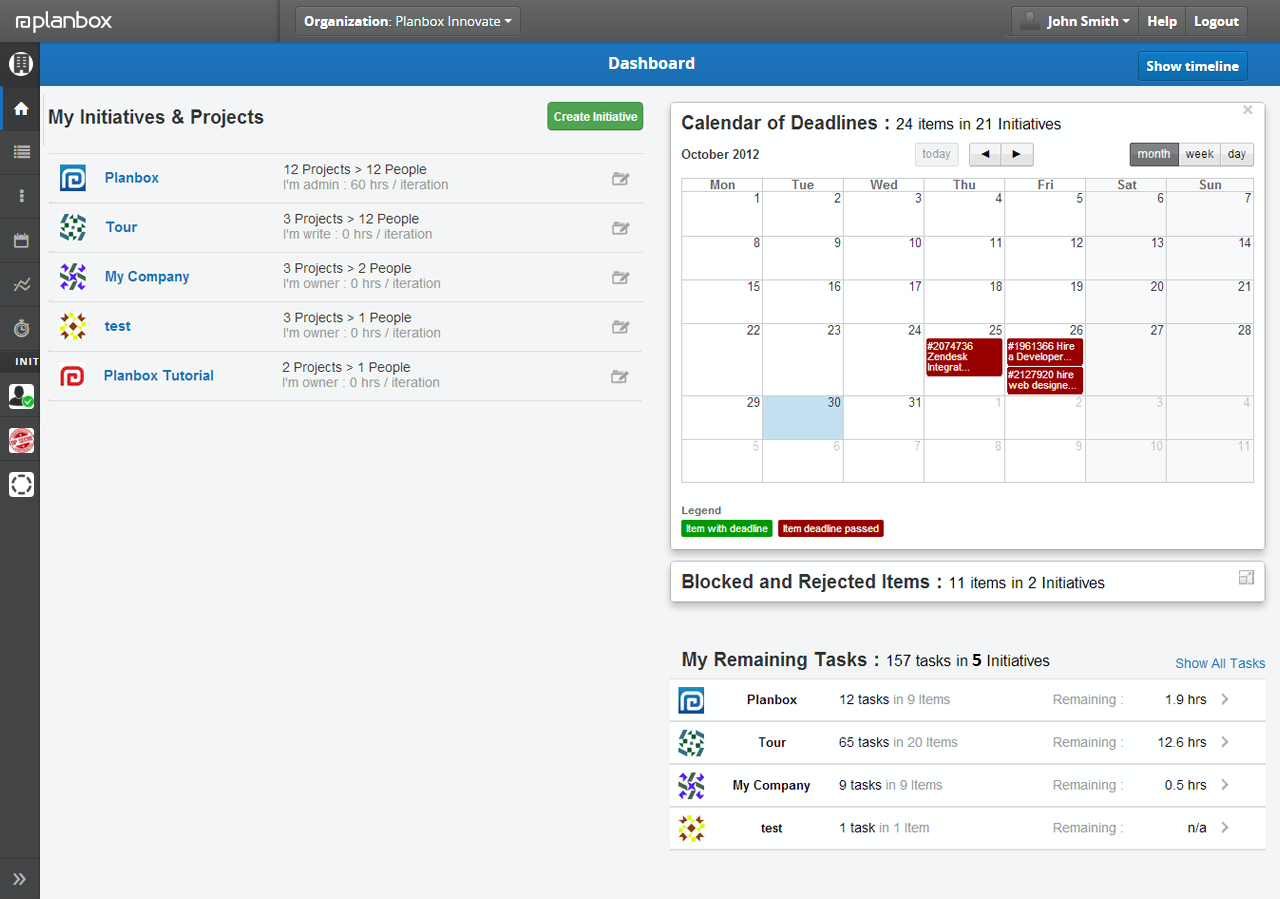Click '12 Projects > 12 People' text for Planbox
The height and width of the screenshot is (899, 1280).
click(x=355, y=170)
